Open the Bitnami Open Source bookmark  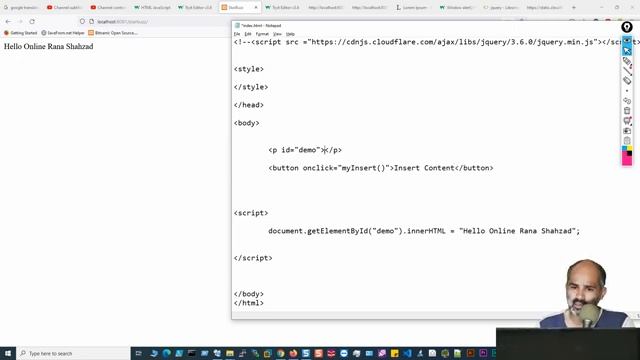click(x=113, y=33)
